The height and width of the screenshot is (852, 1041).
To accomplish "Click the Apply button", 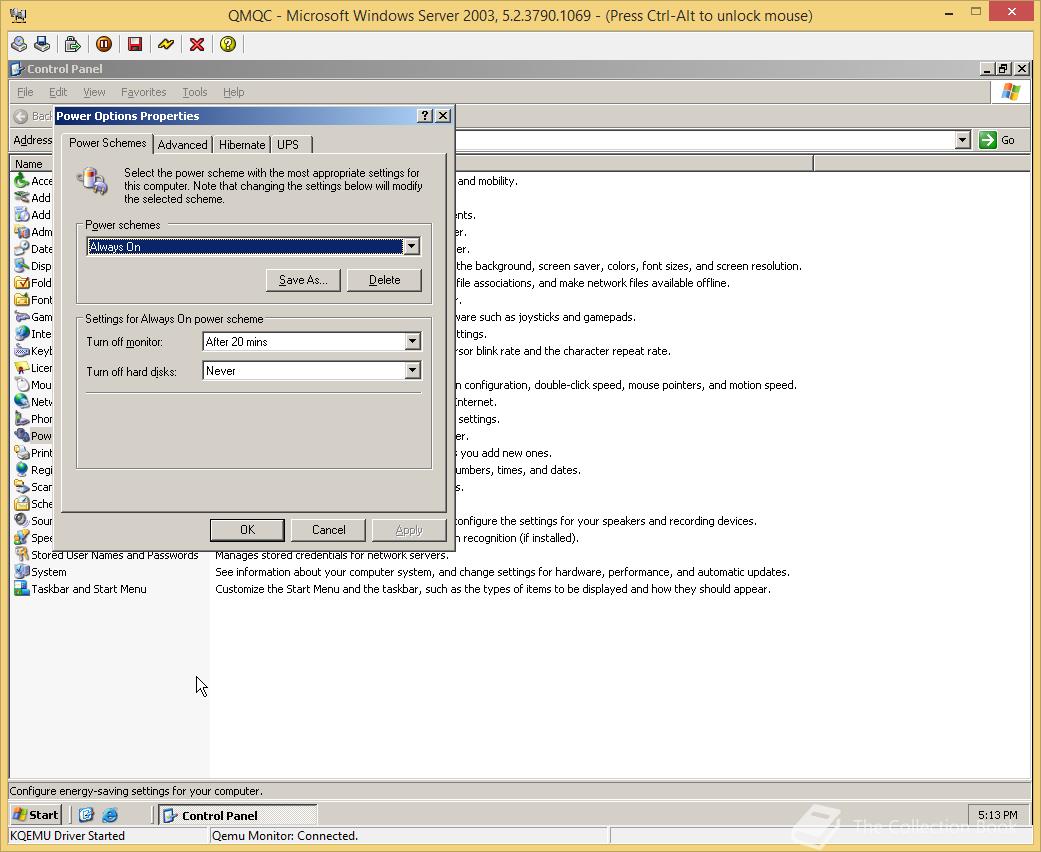I will click(409, 530).
